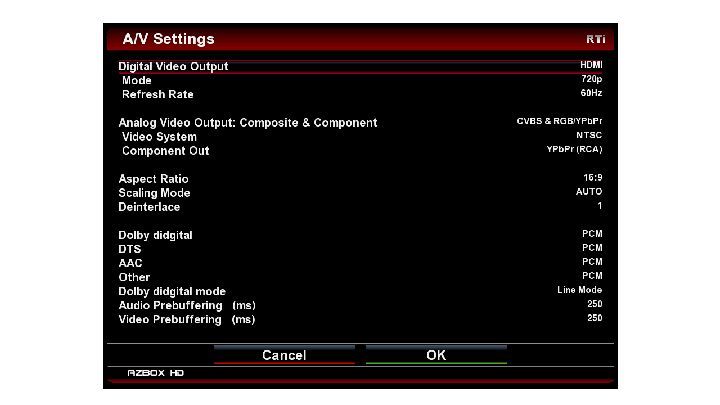
Task: Change the 720p mode value
Action: coord(591,79)
